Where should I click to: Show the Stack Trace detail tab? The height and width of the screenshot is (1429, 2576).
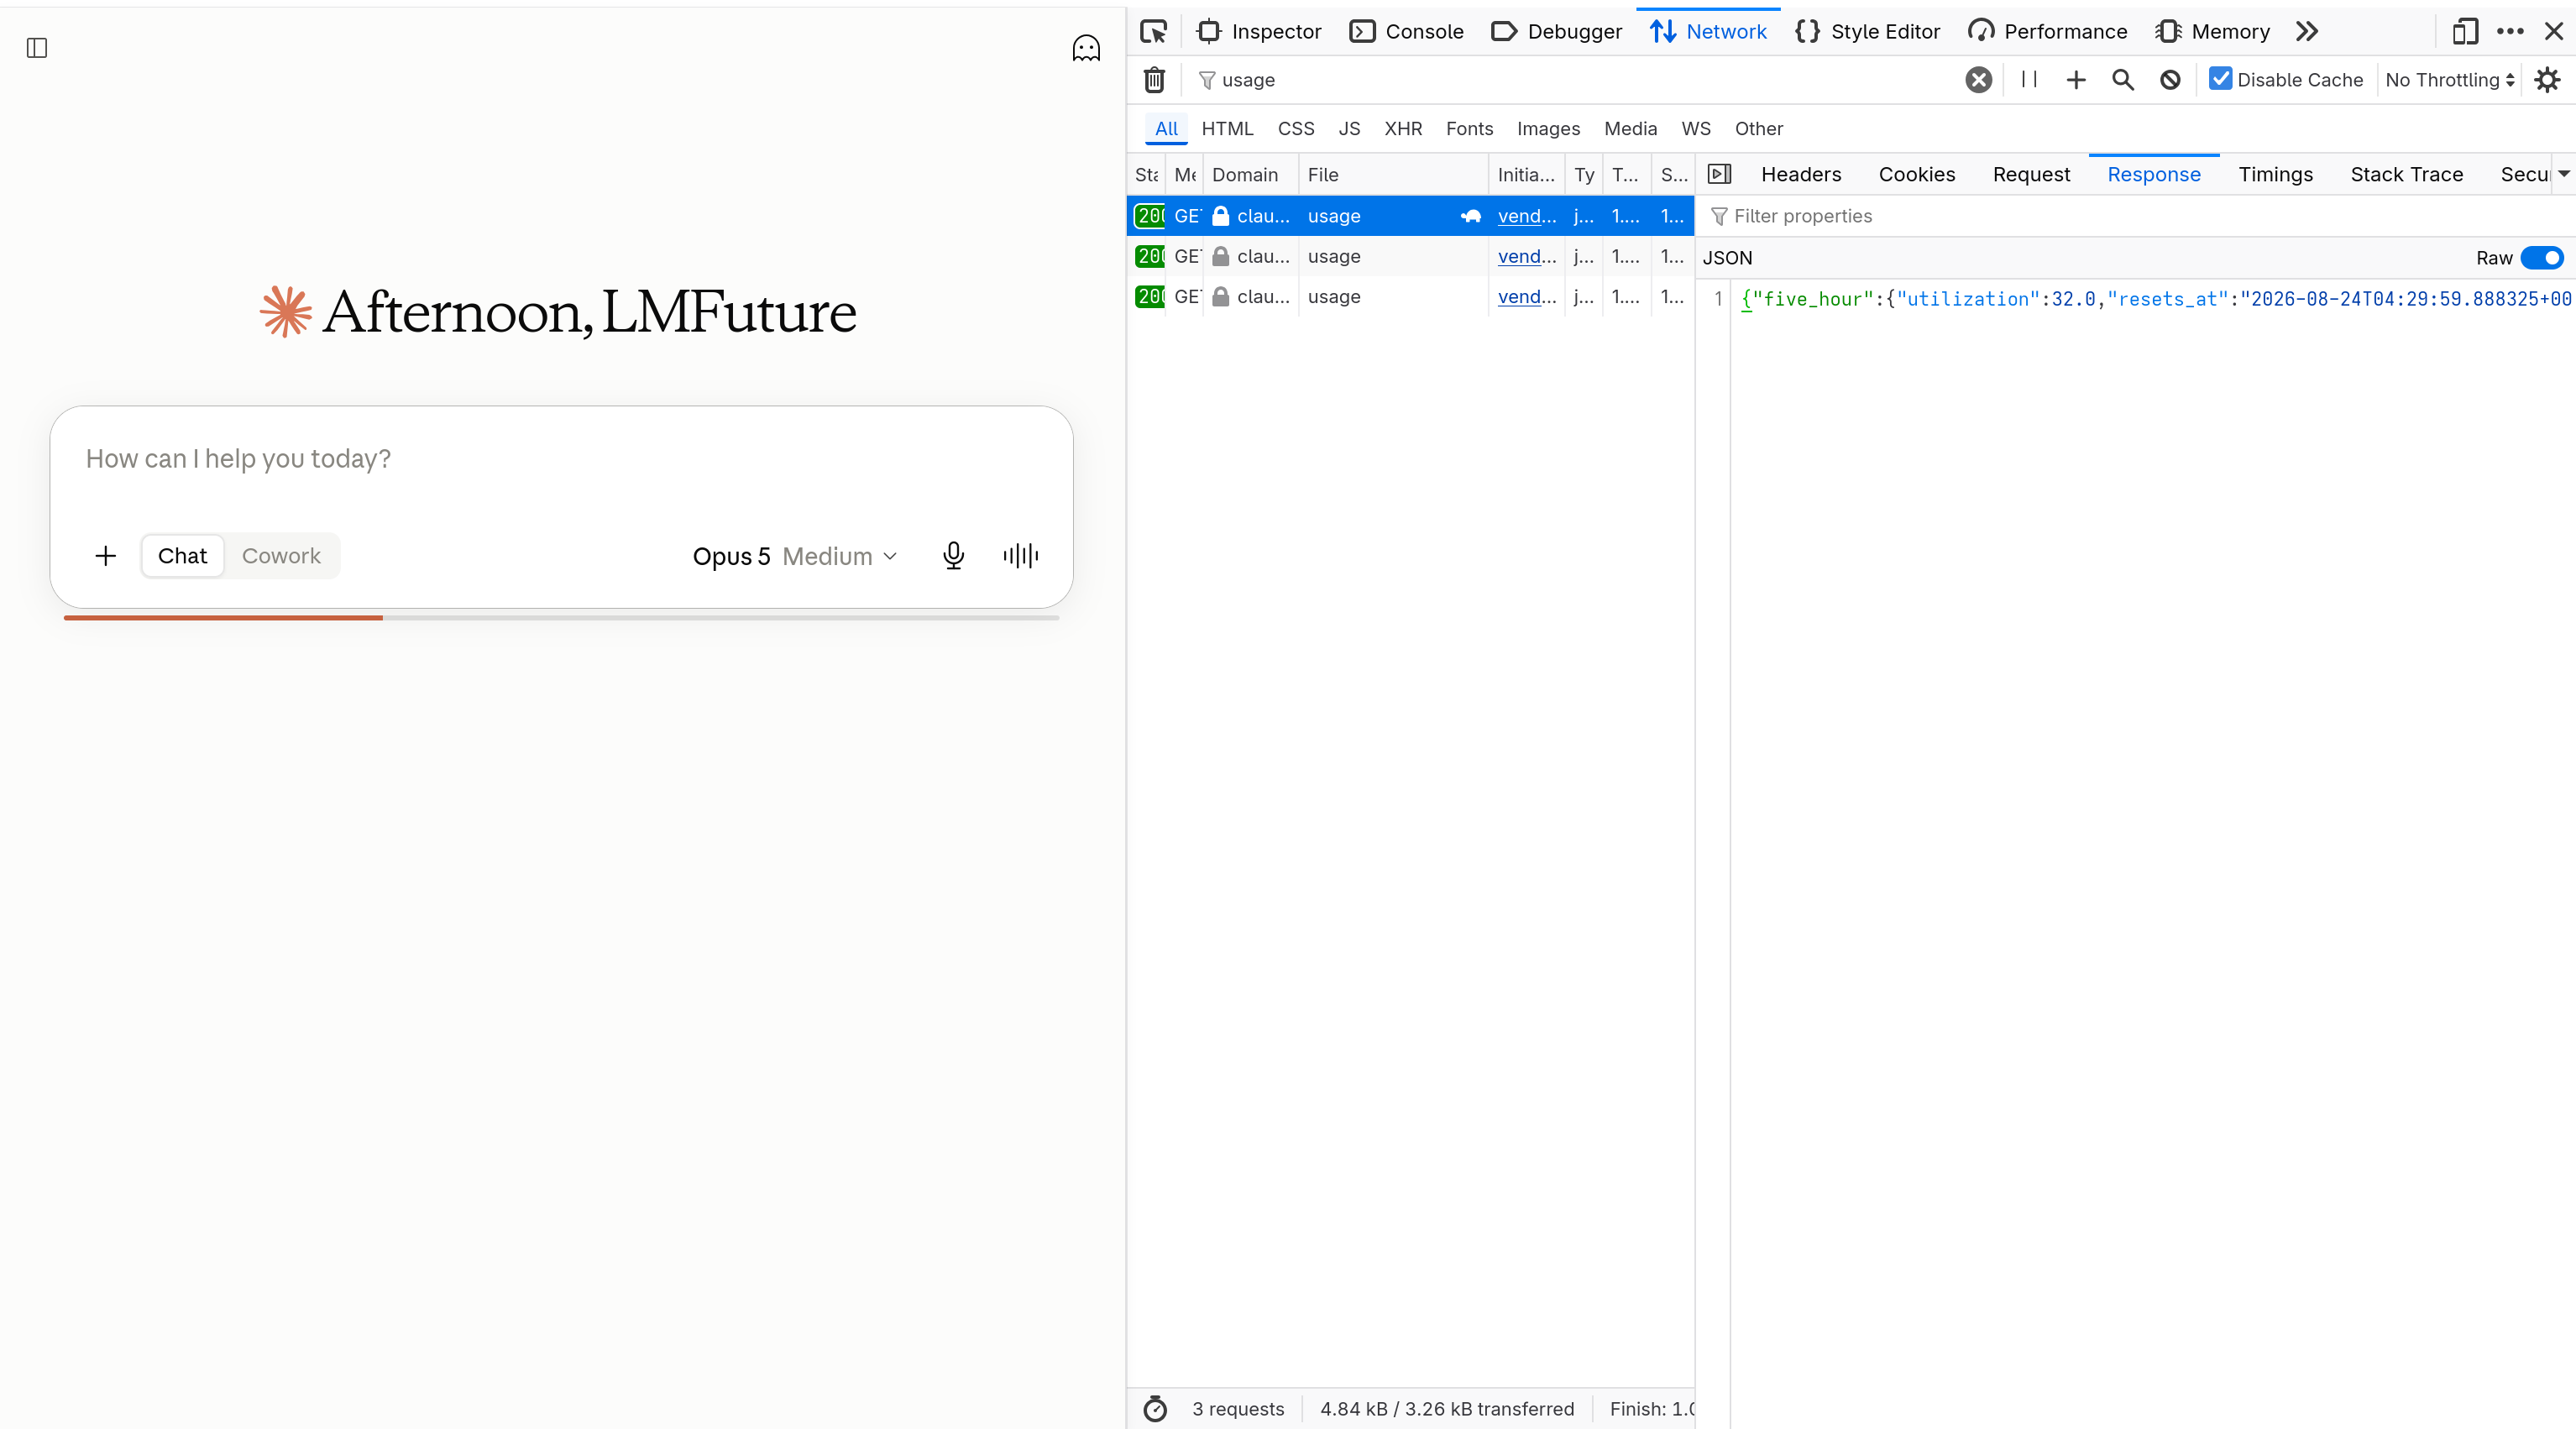(2406, 174)
